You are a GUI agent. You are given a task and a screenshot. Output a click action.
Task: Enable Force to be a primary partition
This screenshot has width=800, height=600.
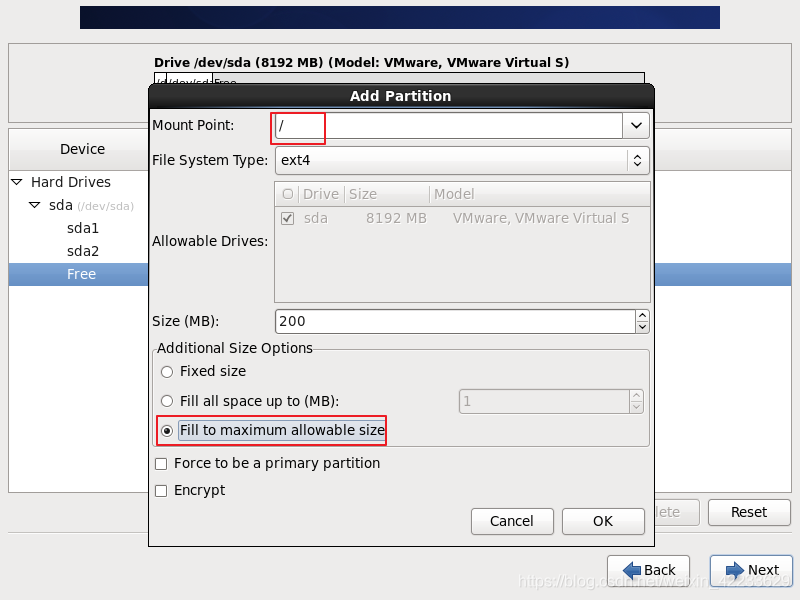pyautogui.click(x=161, y=464)
